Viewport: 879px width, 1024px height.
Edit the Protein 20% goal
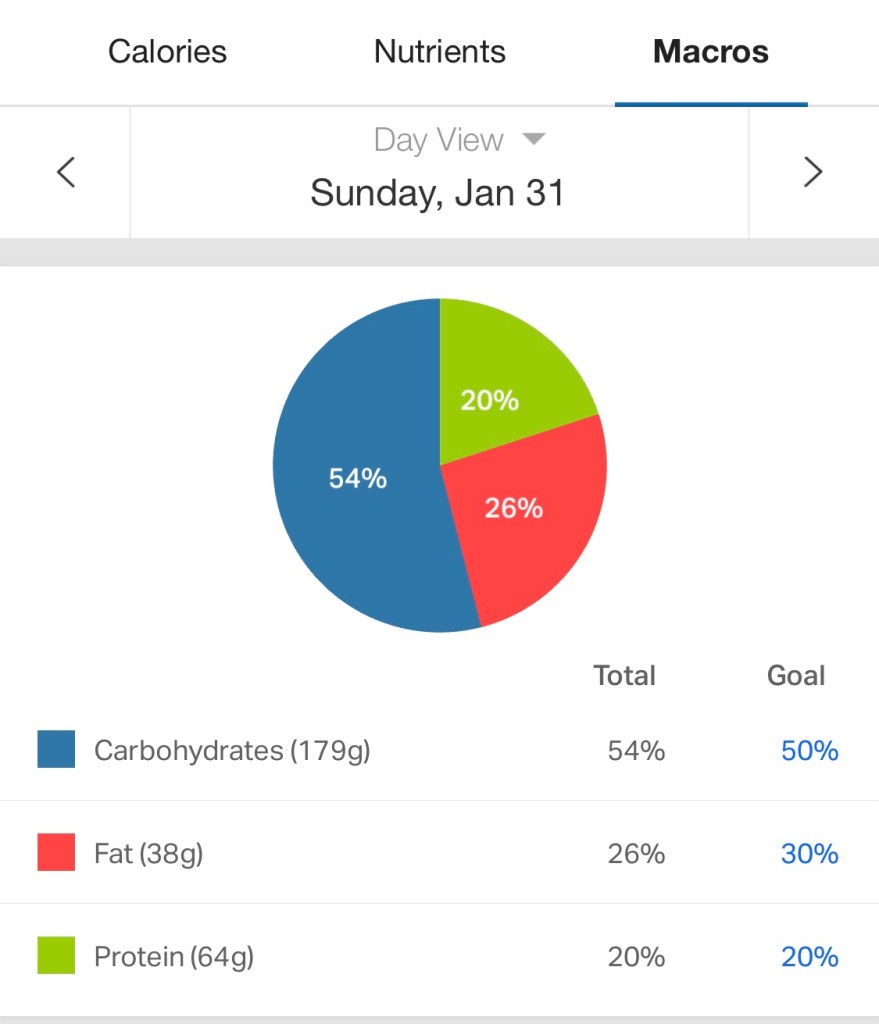[x=809, y=957]
